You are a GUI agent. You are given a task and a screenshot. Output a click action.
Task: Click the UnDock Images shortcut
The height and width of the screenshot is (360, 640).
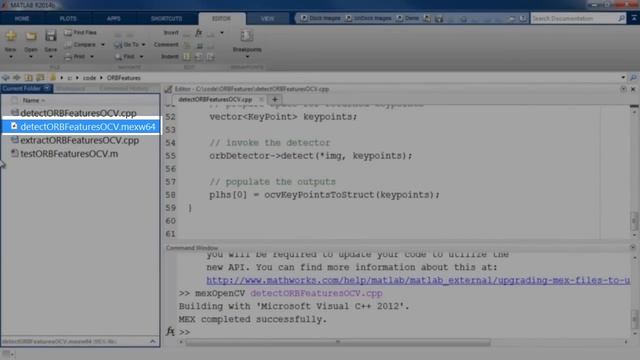(368, 18)
